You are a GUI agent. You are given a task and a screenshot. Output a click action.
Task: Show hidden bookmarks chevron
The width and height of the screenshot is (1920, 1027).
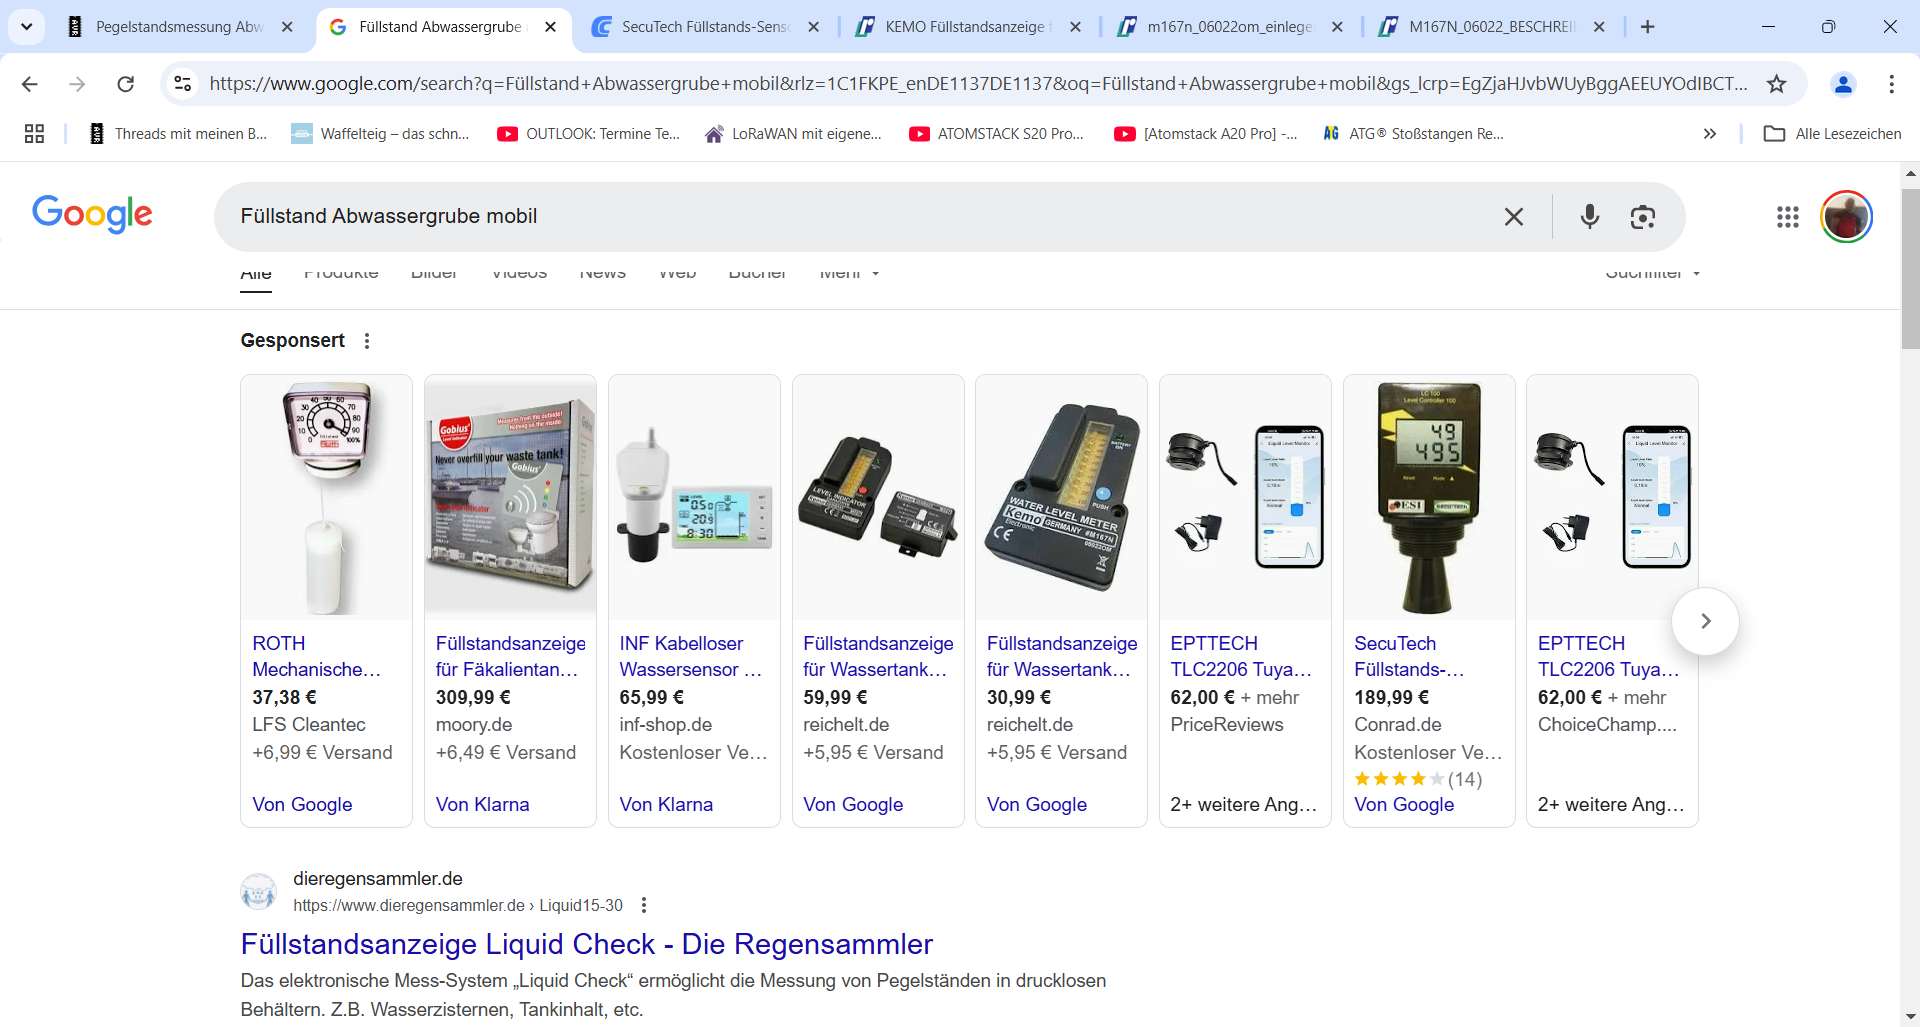point(1709,133)
